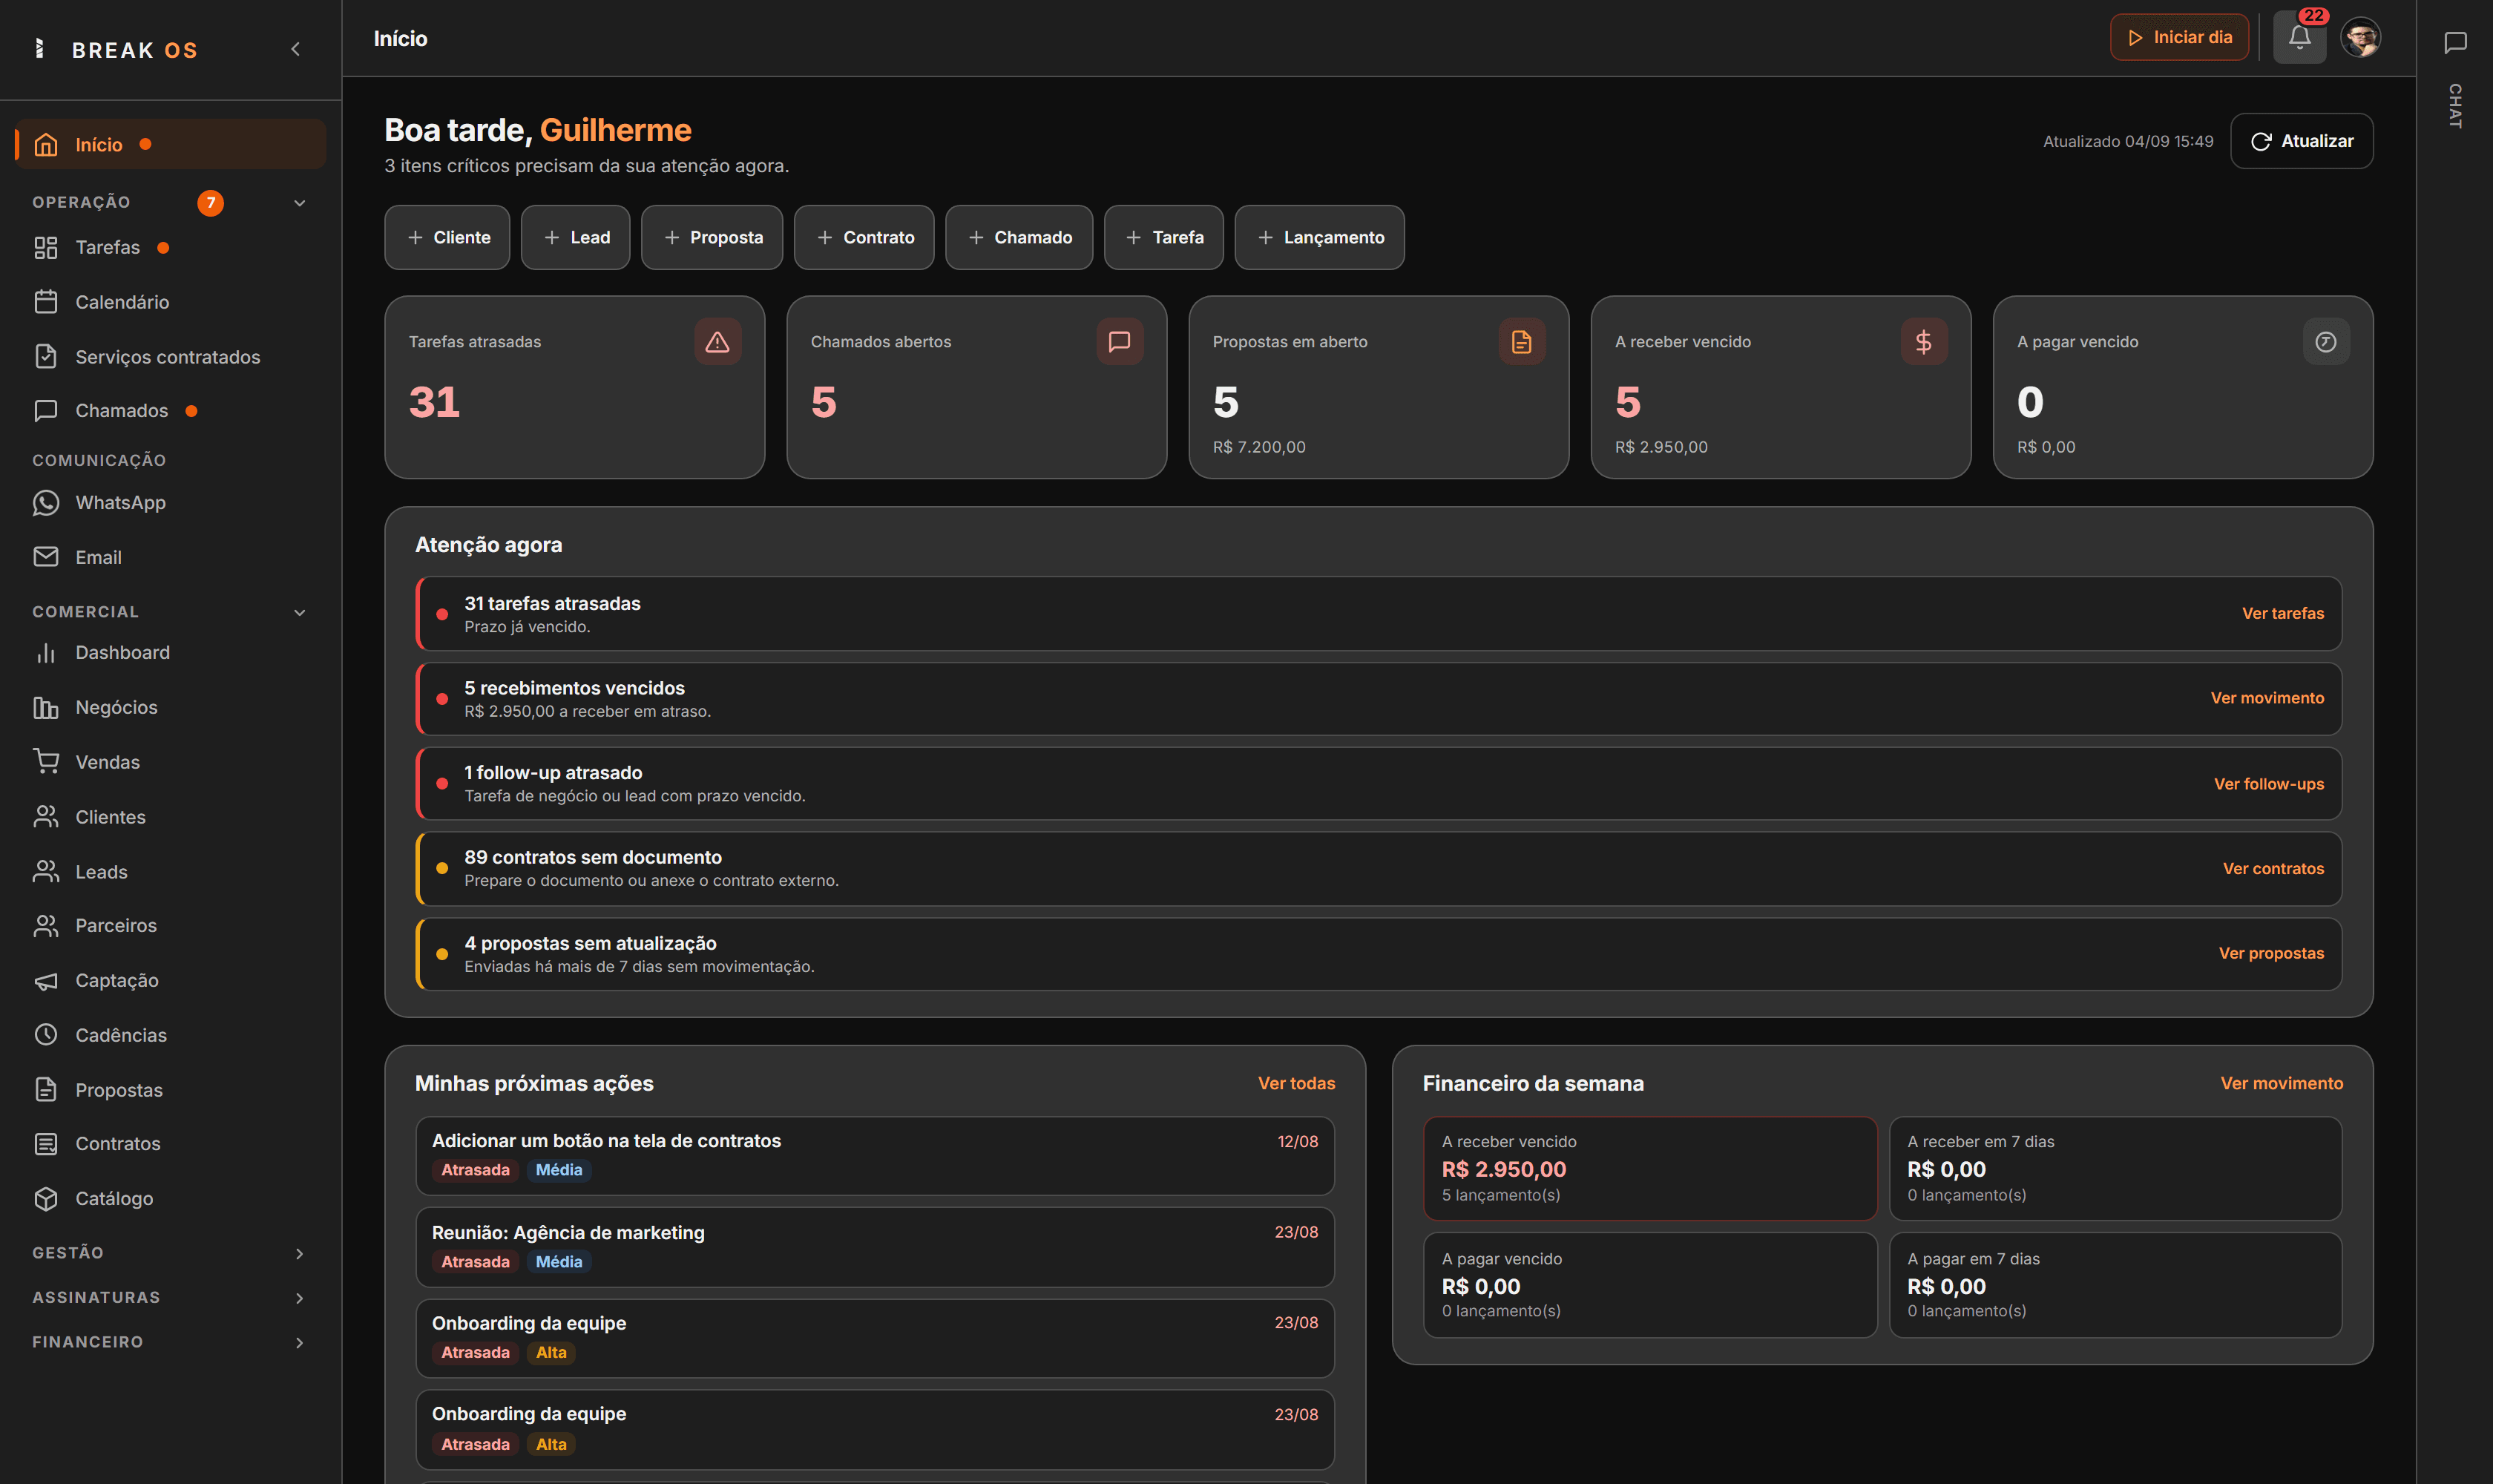The height and width of the screenshot is (1484, 2493).
Task: Create a new Chamado
Action: click(1019, 237)
